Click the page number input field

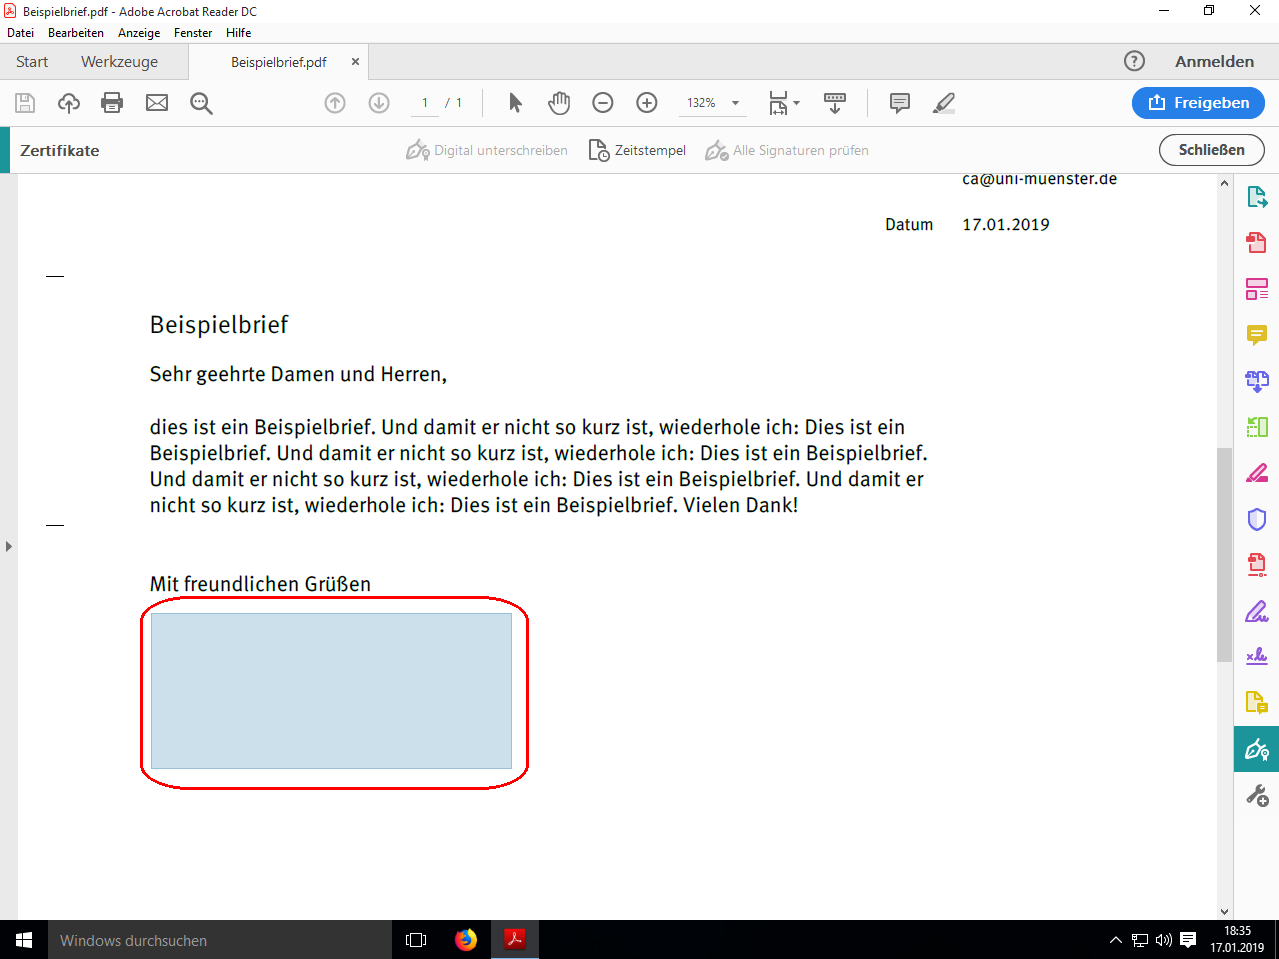(425, 103)
